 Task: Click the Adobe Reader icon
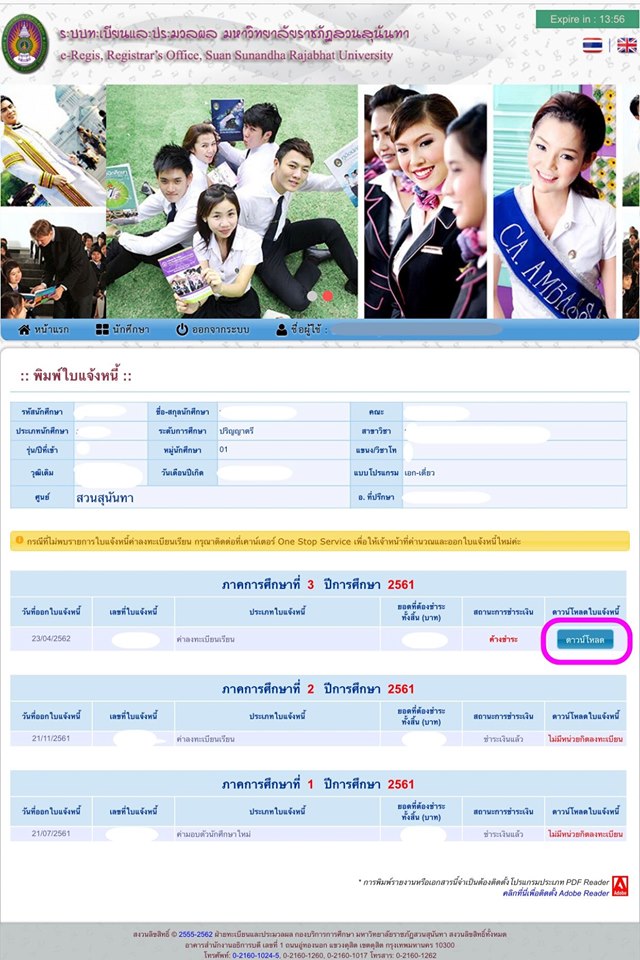(x=620, y=884)
